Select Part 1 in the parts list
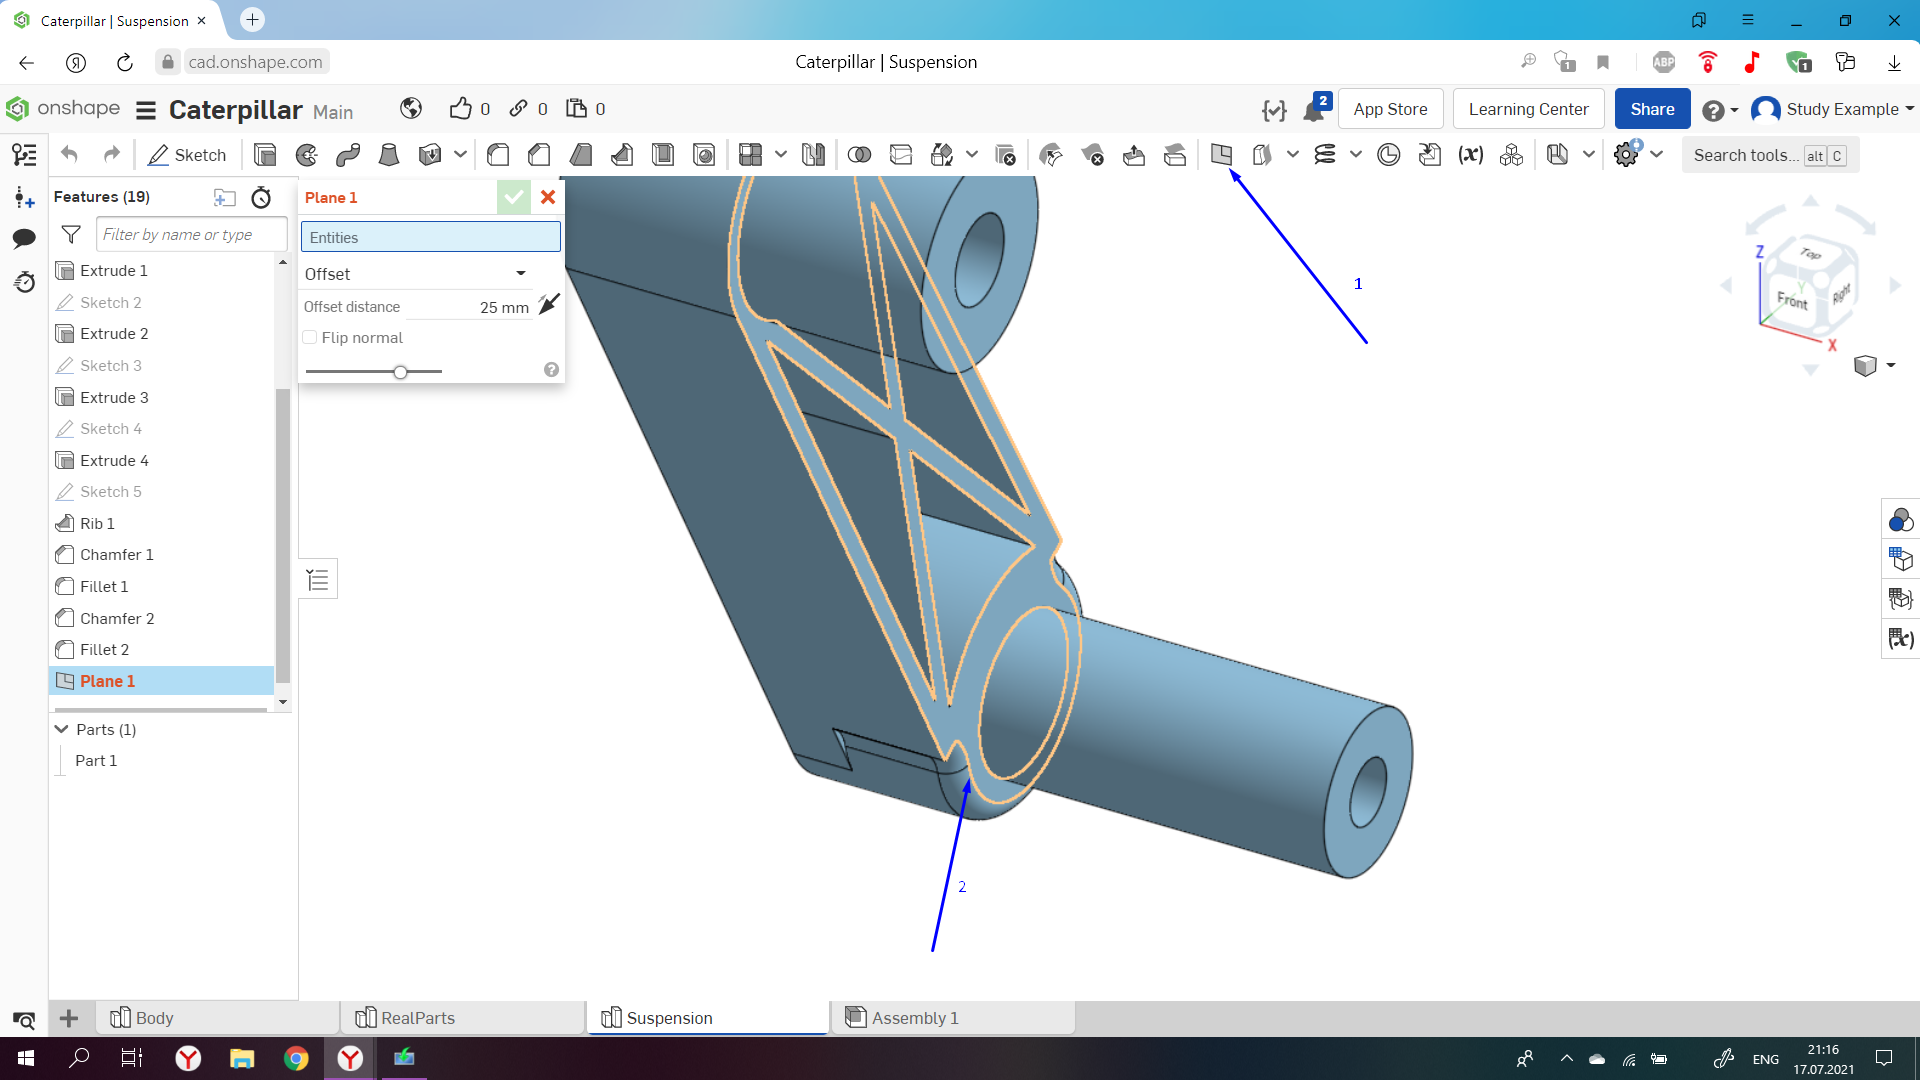This screenshot has width=1920, height=1080. pyautogui.click(x=96, y=761)
